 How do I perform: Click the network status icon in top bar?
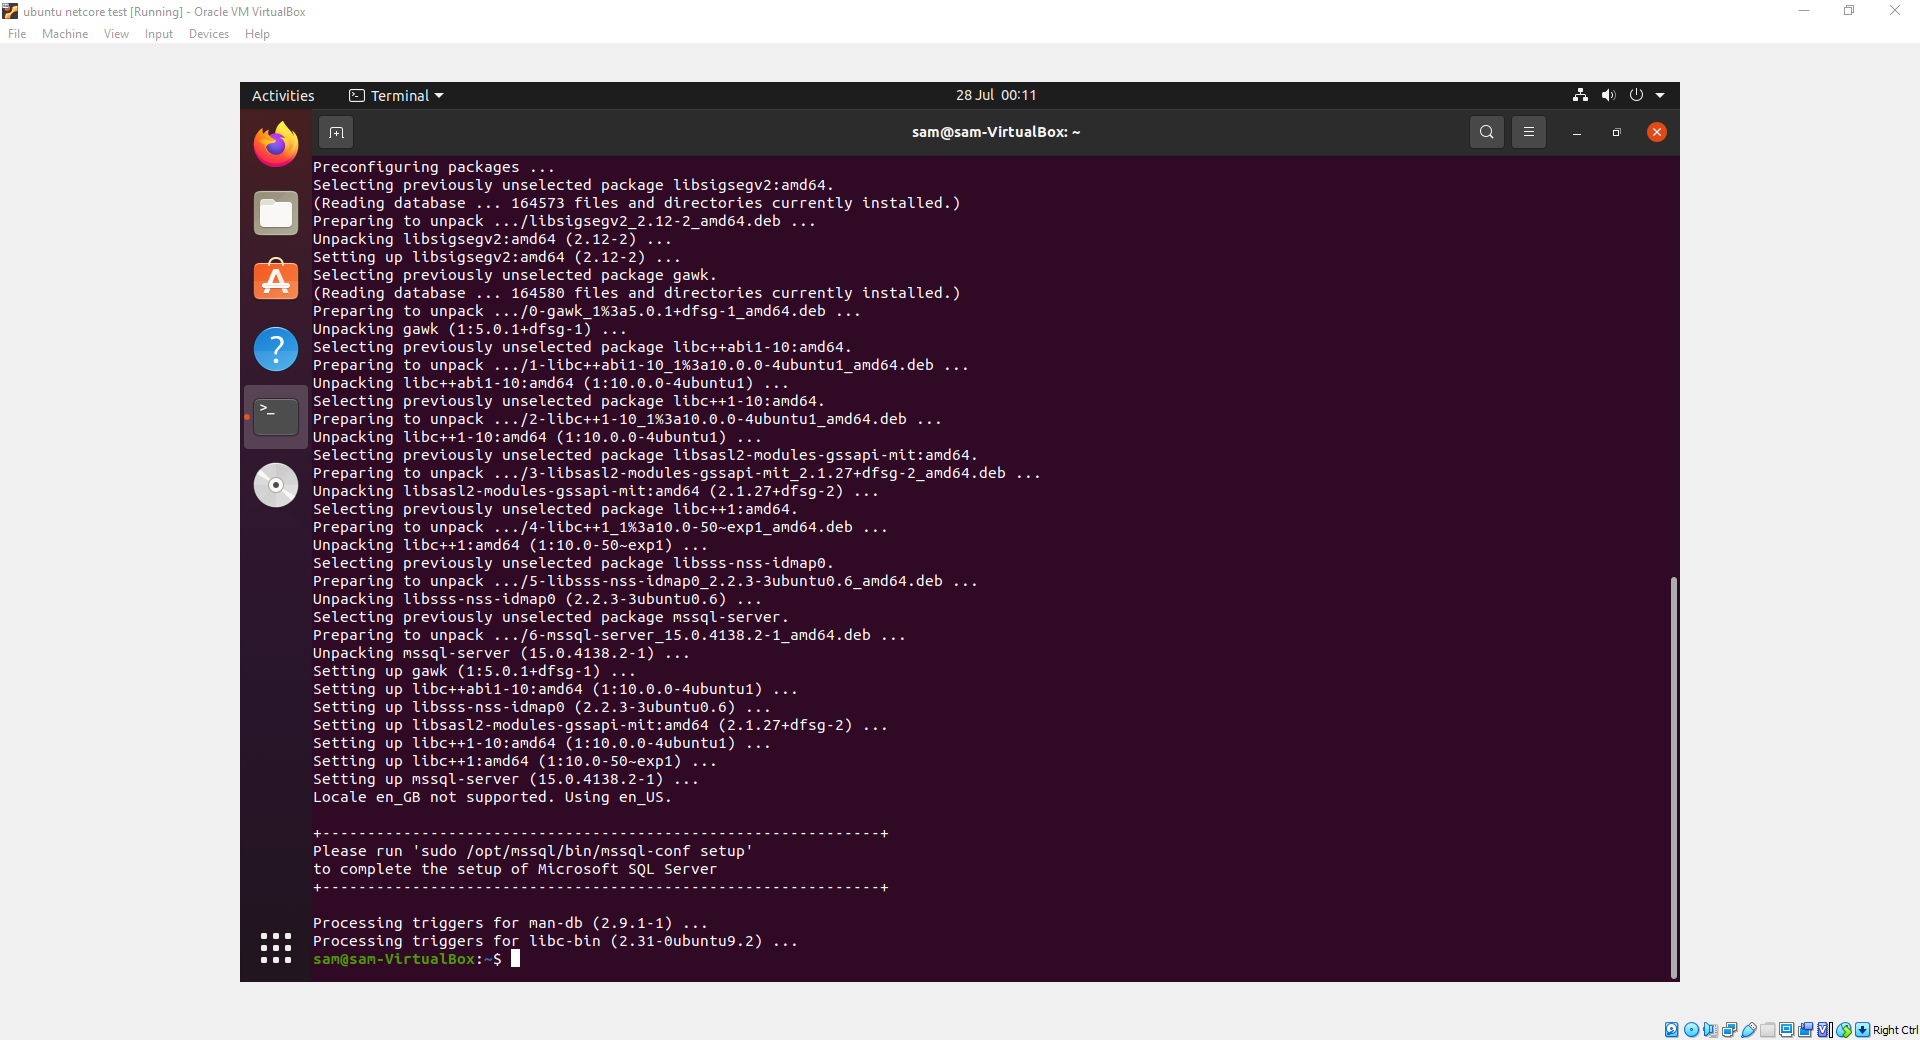tap(1580, 95)
